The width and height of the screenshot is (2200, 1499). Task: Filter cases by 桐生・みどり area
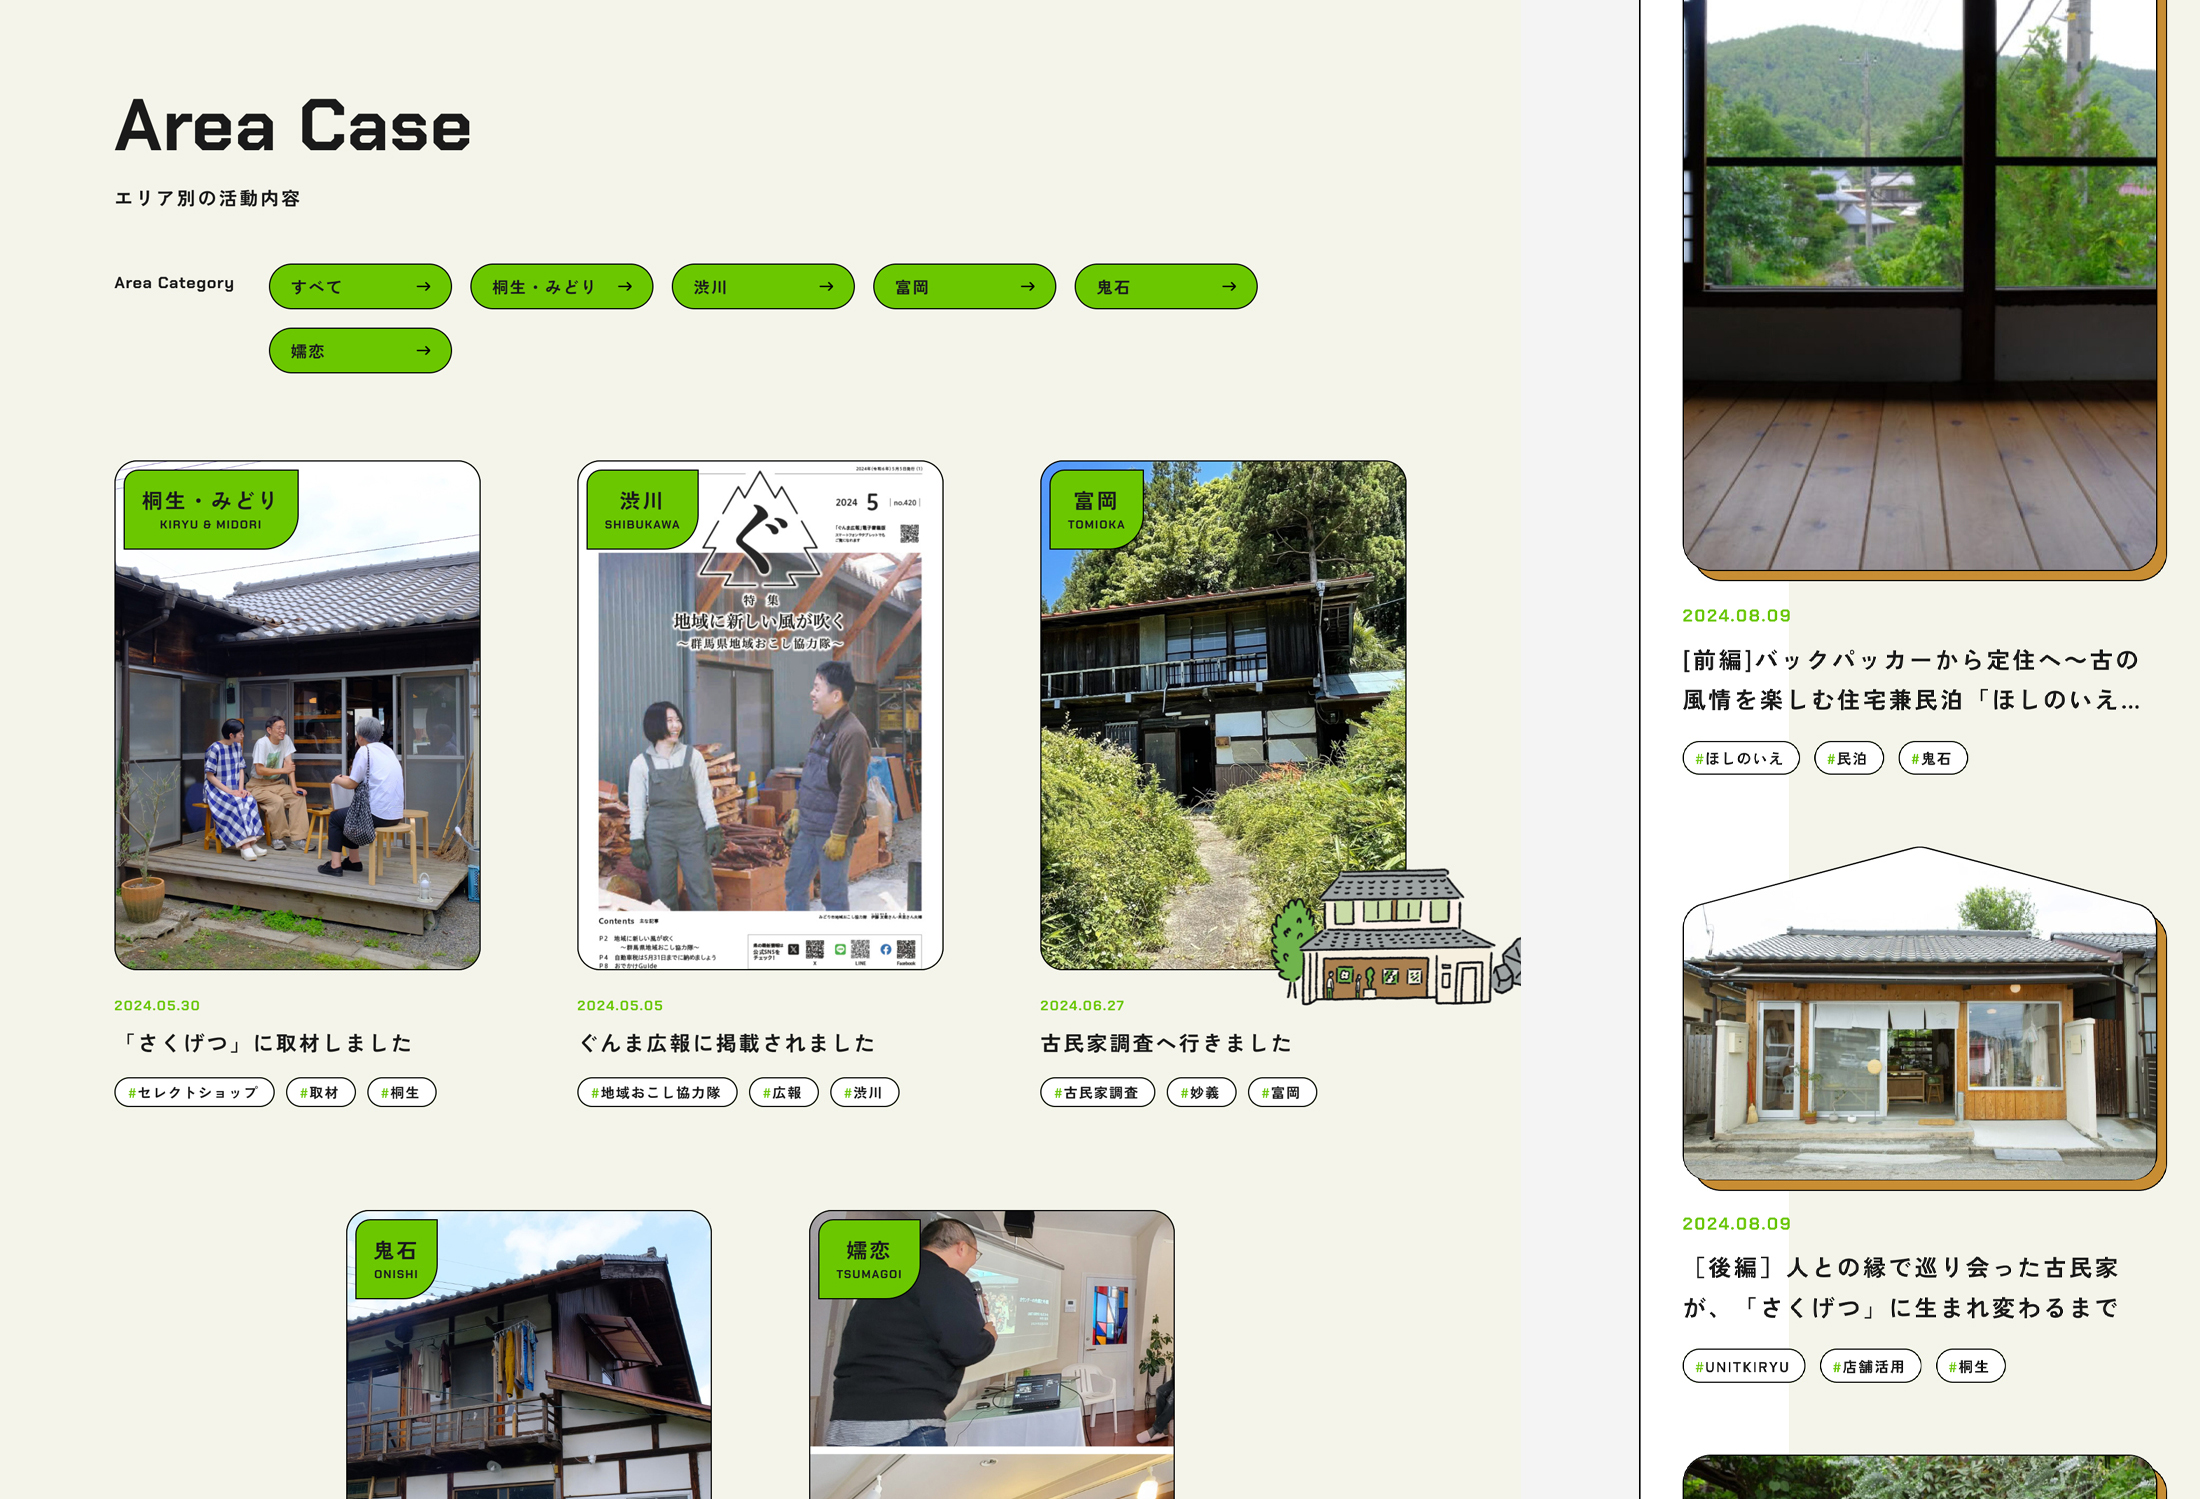pyautogui.click(x=561, y=287)
